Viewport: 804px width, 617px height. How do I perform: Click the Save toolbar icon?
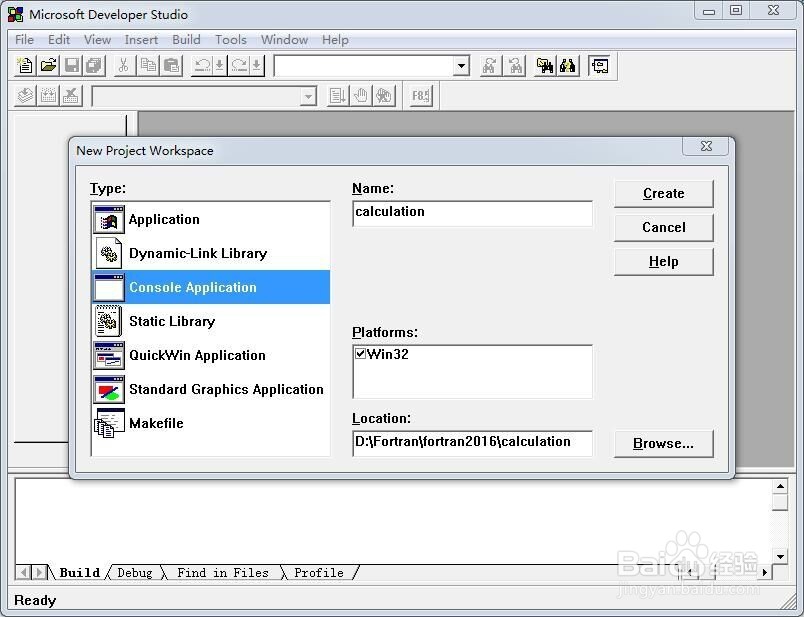click(x=72, y=66)
